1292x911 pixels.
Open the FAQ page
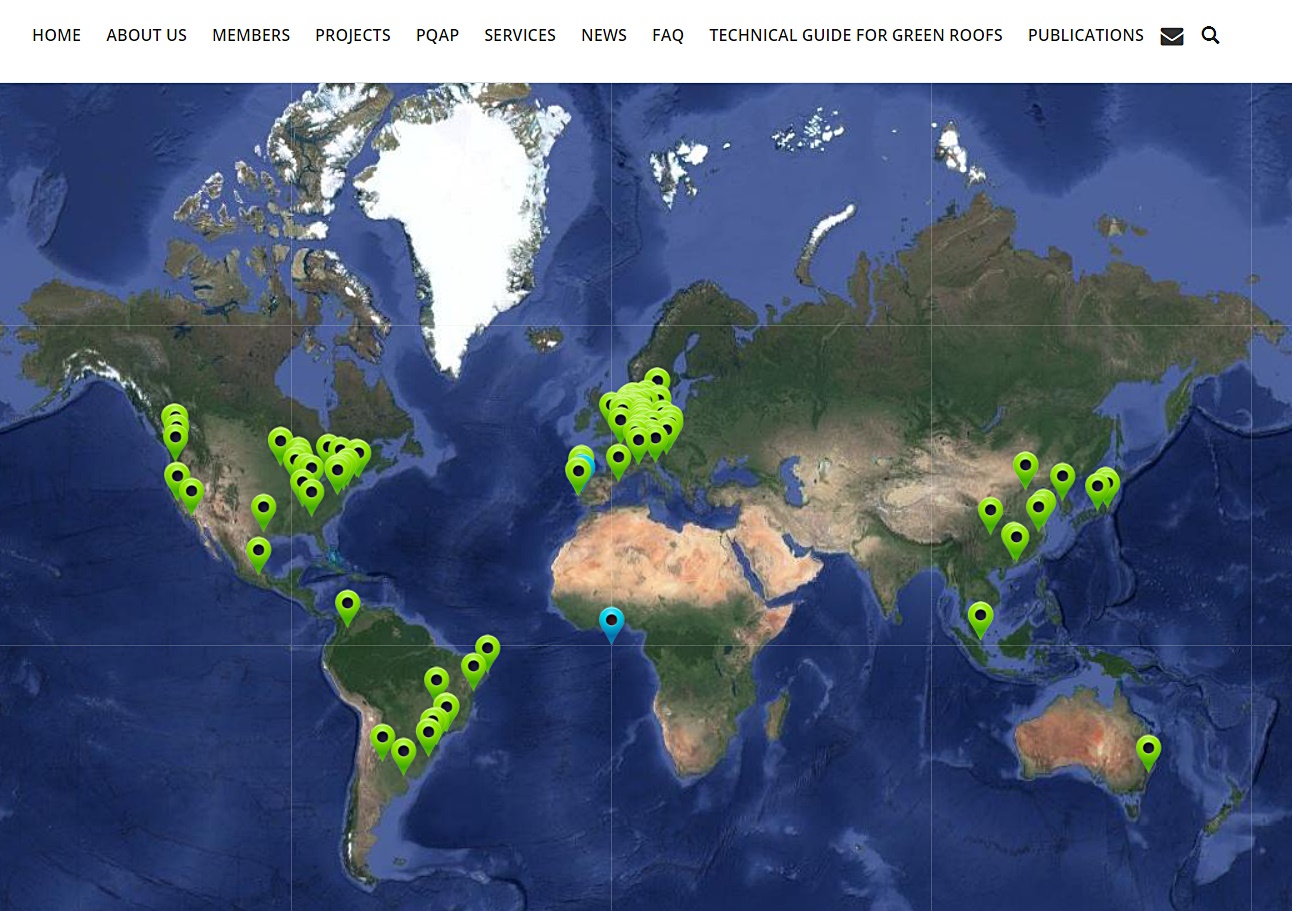(668, 35)
